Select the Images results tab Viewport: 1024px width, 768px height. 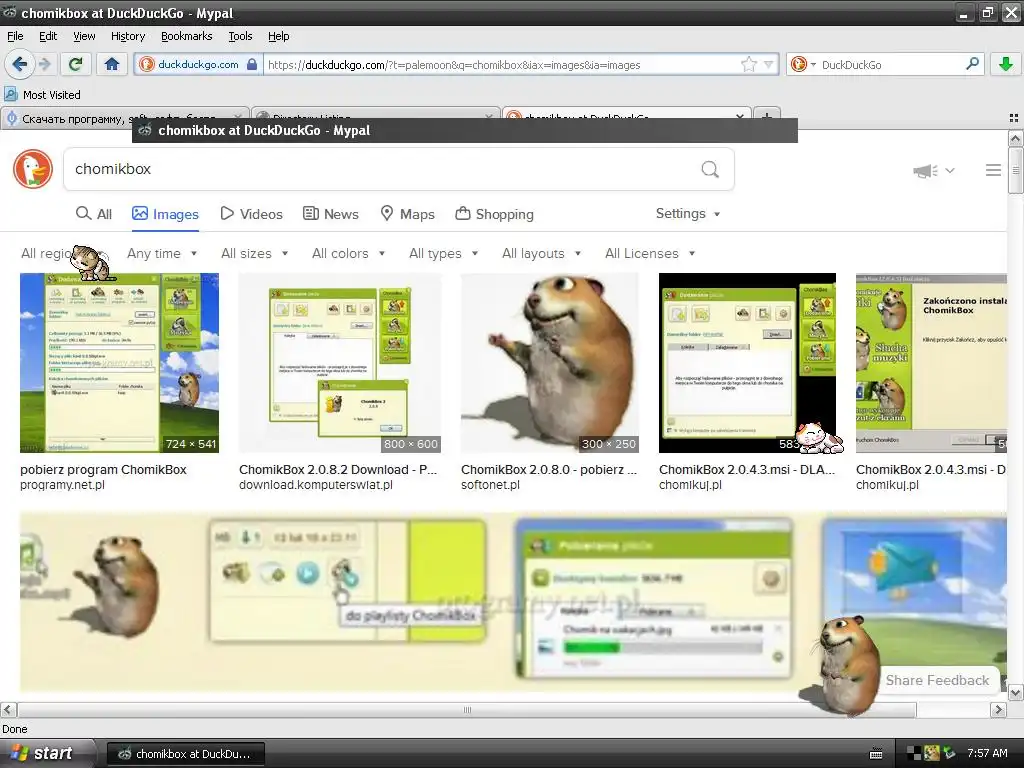point(165,214)
